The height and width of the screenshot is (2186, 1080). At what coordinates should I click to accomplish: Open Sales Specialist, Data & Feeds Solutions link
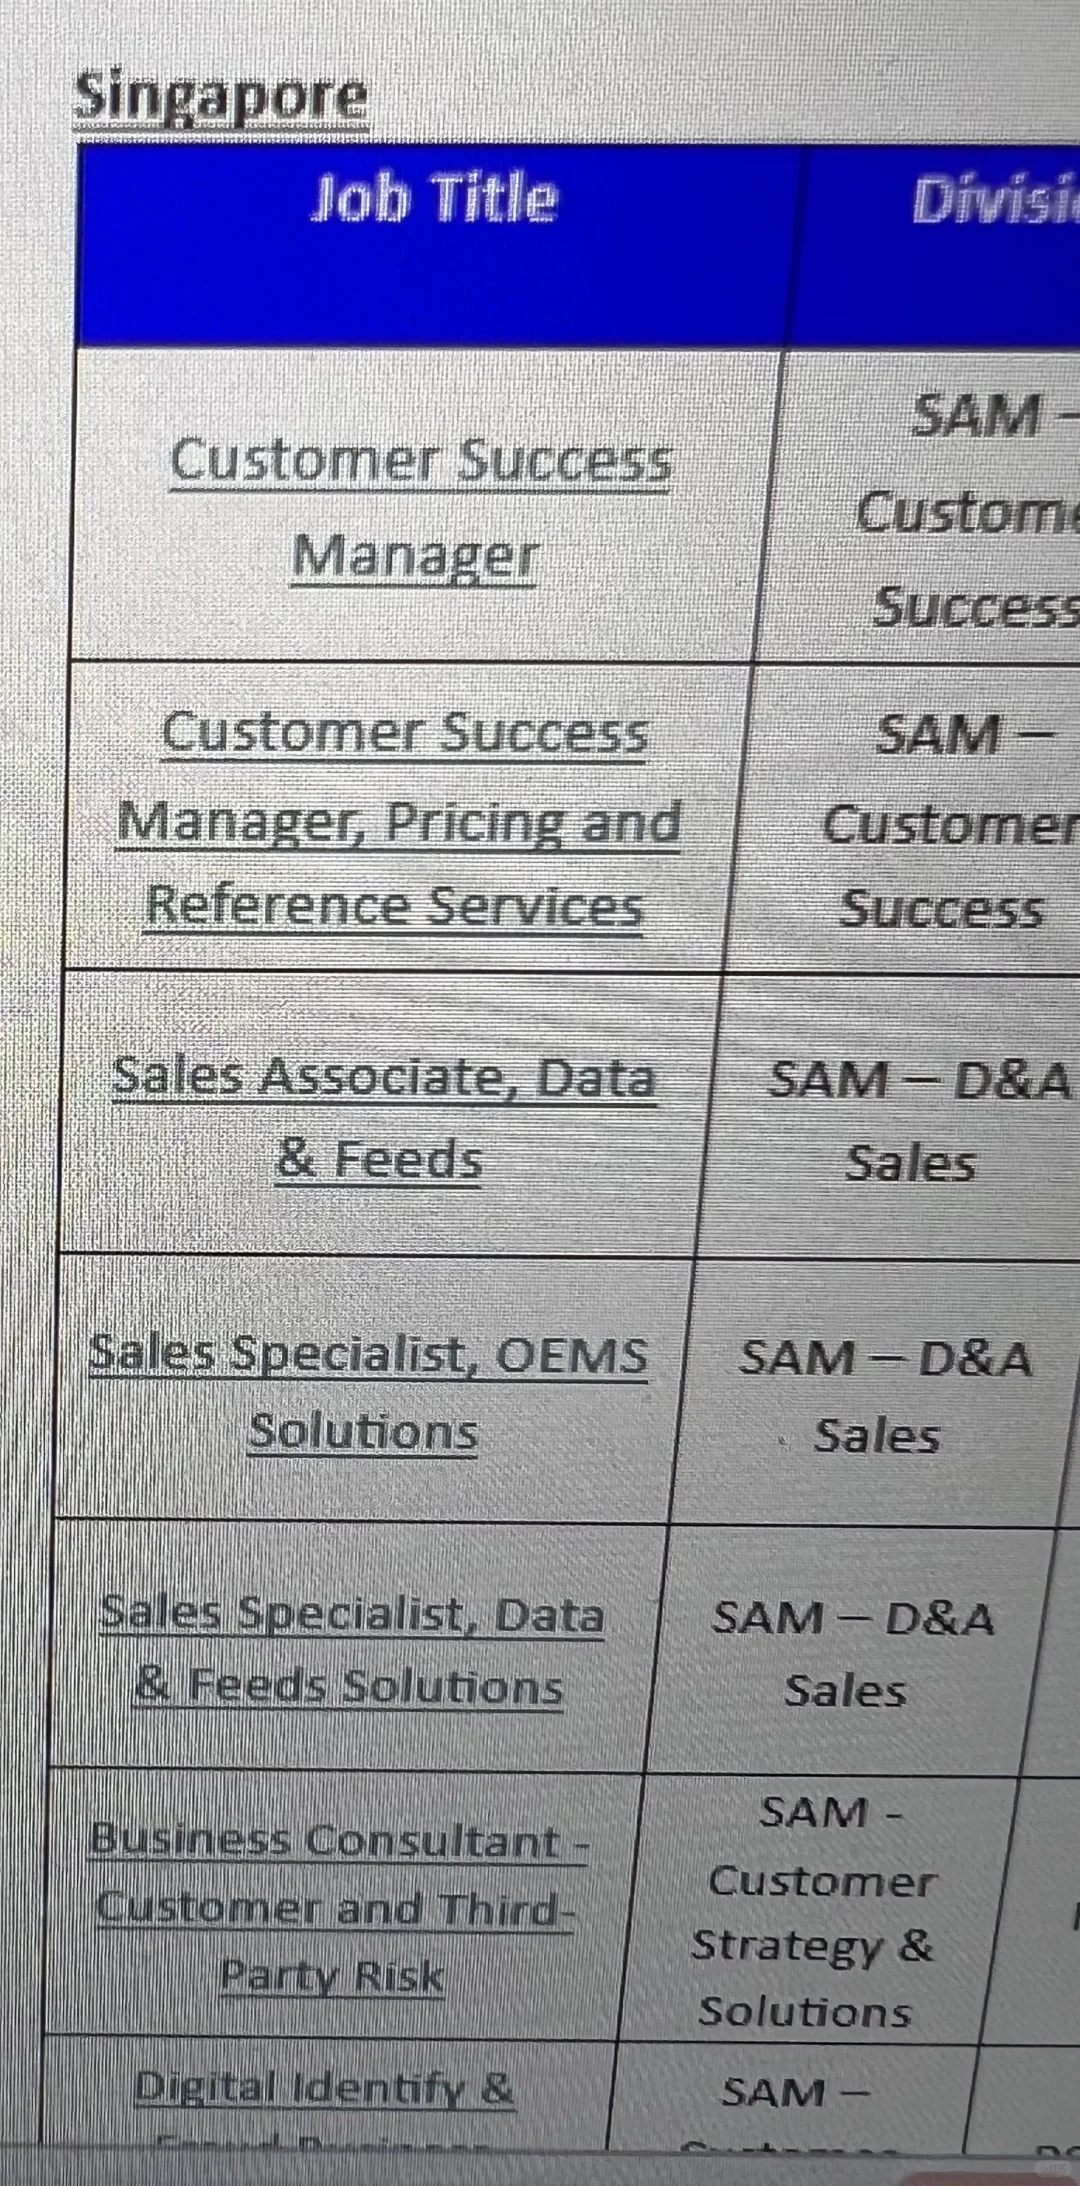(350, 1650)
